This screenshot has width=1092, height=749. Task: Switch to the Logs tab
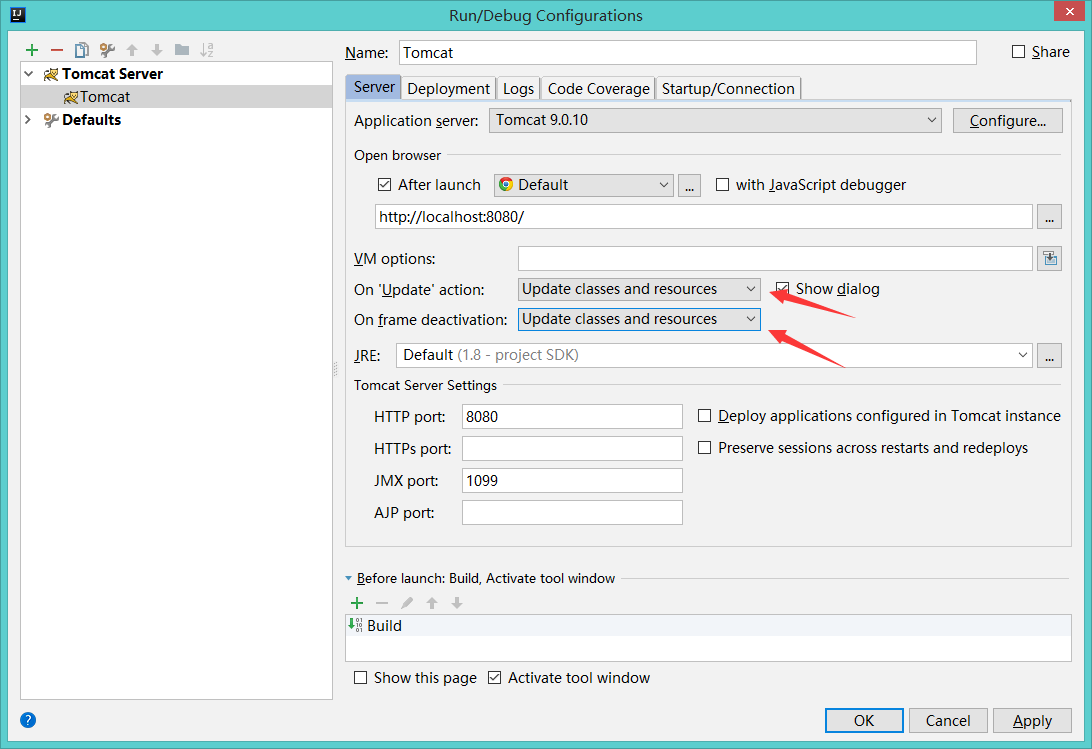coord(518,88)
